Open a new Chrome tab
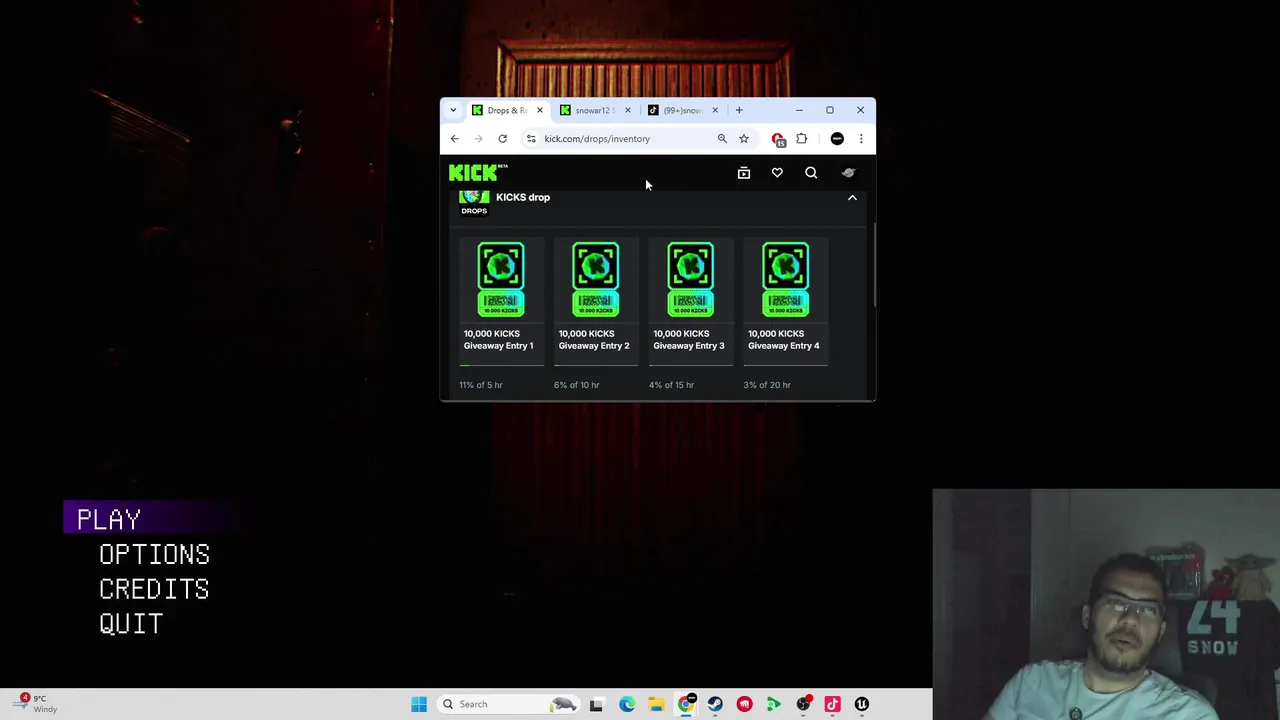 click(739, 110)
